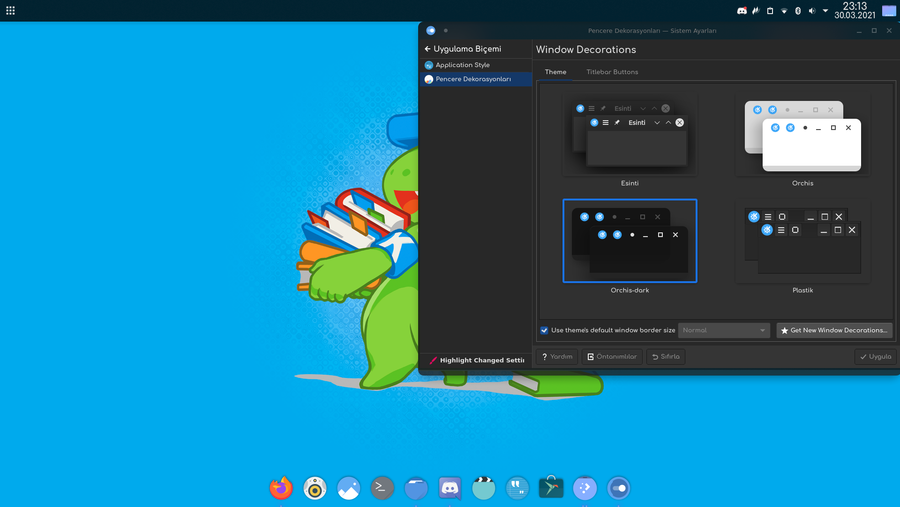The width and height of the screenshot is (900, 507).
Task: Click the Discord tray icon in the top panel
Action: pos(742,11)
